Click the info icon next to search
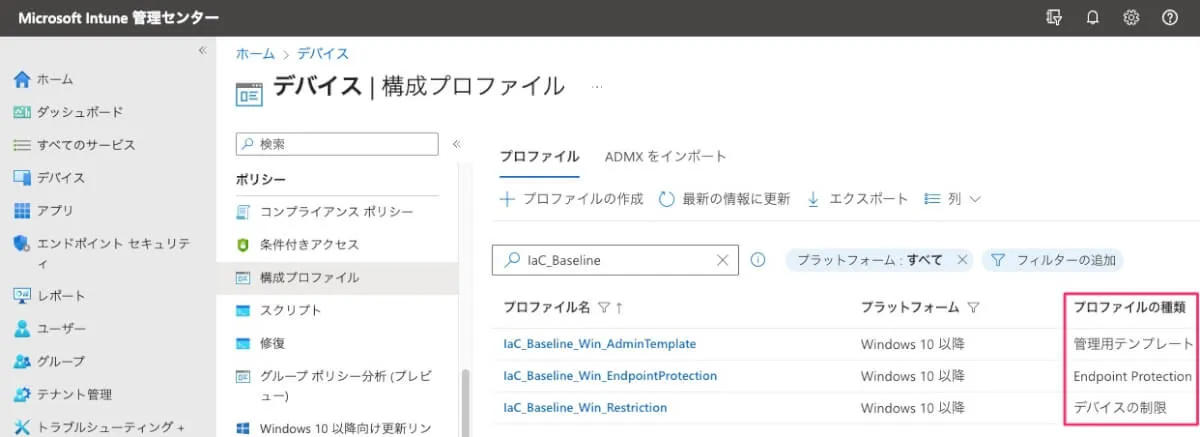The image size is (1200, 437). pos(758,260)
